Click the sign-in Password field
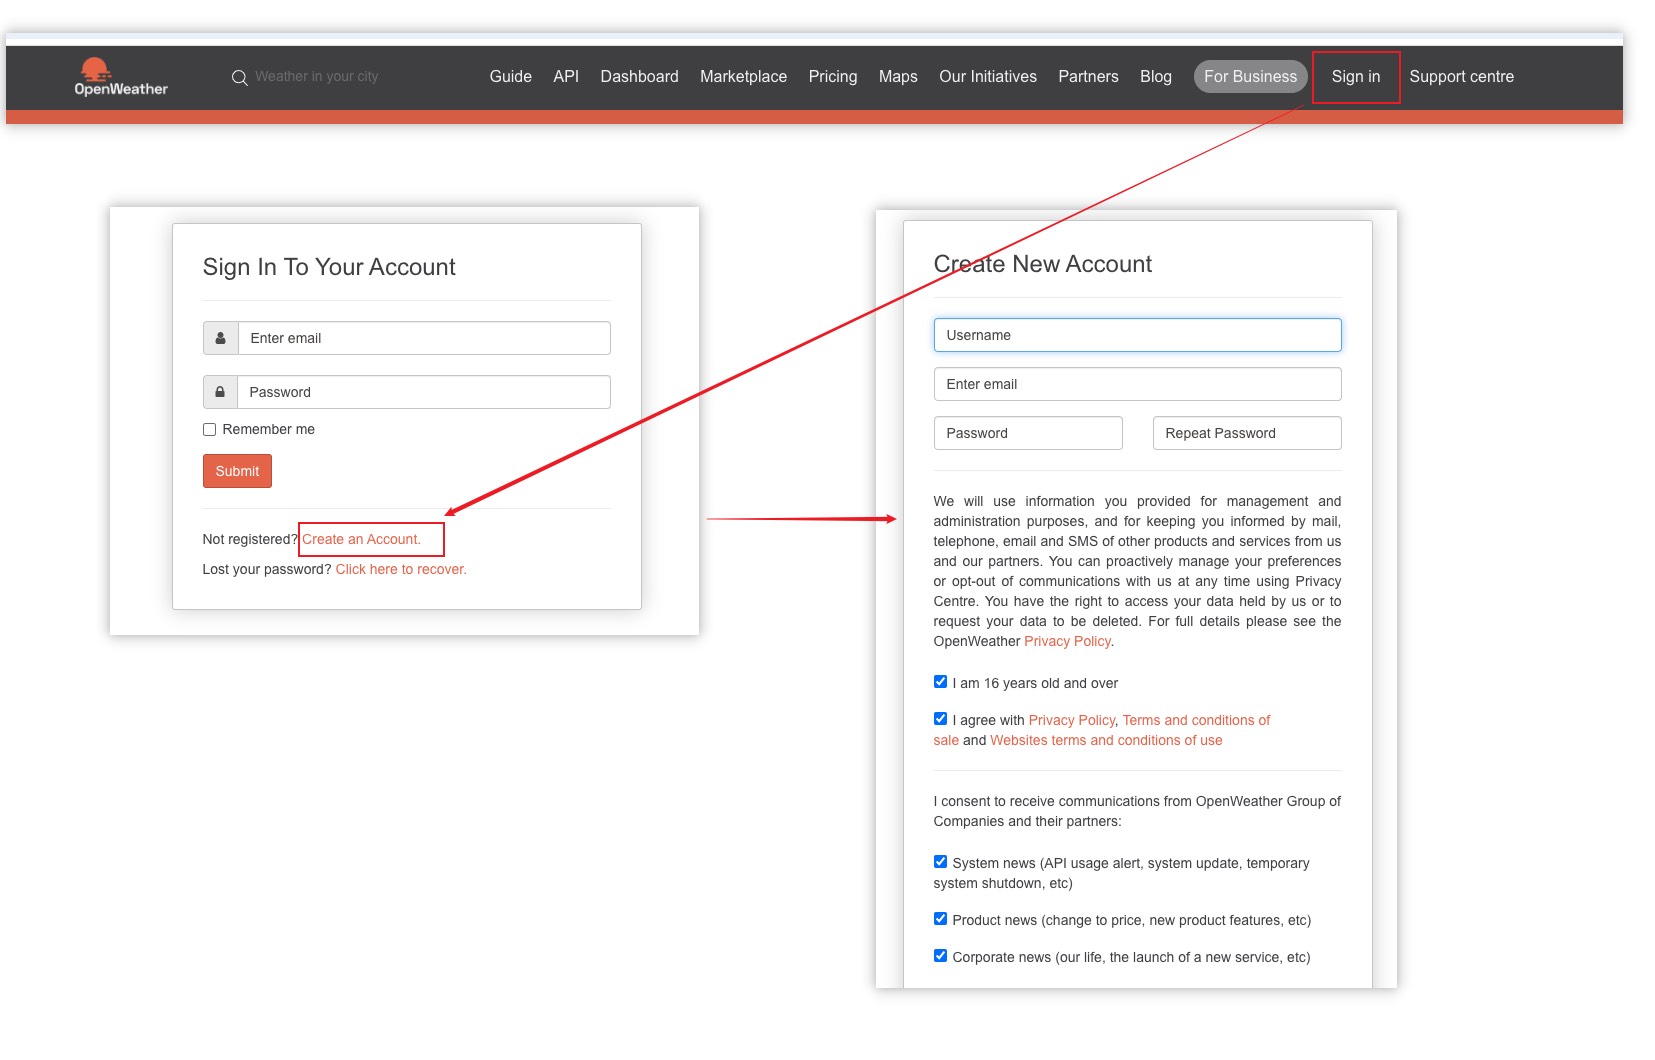Screen dimensions: 1655x1060 click(424, 392)
